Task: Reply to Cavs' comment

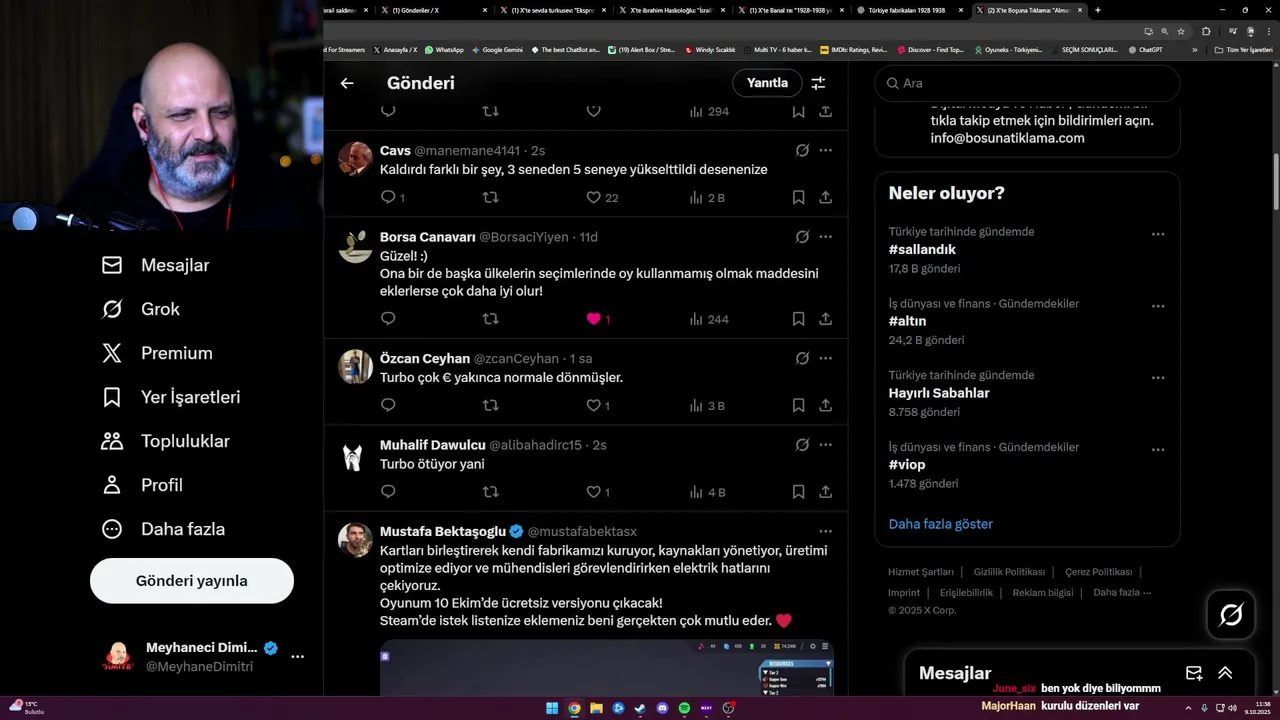Action: click(x=388, y=198)
